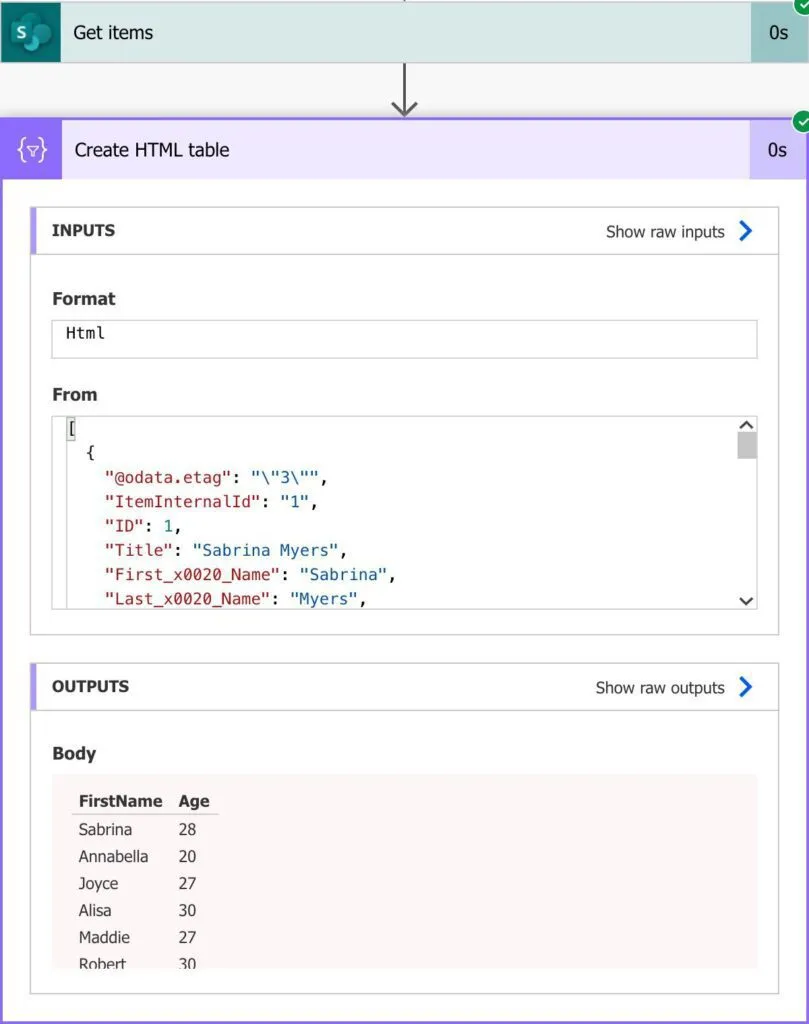The image size is (809, 1024).
Task: Click the blue chevron beside Show raw inputs
Action: point(745,231)
